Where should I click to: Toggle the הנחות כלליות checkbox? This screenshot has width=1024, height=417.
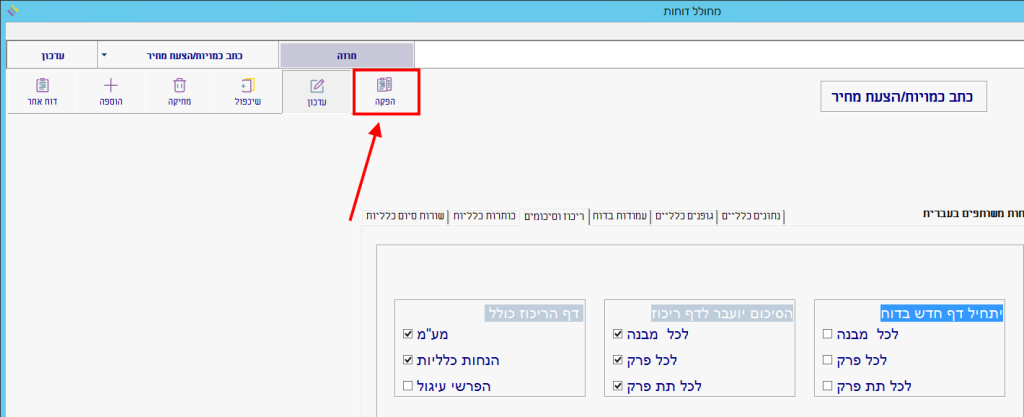click(x=407, y=359)
